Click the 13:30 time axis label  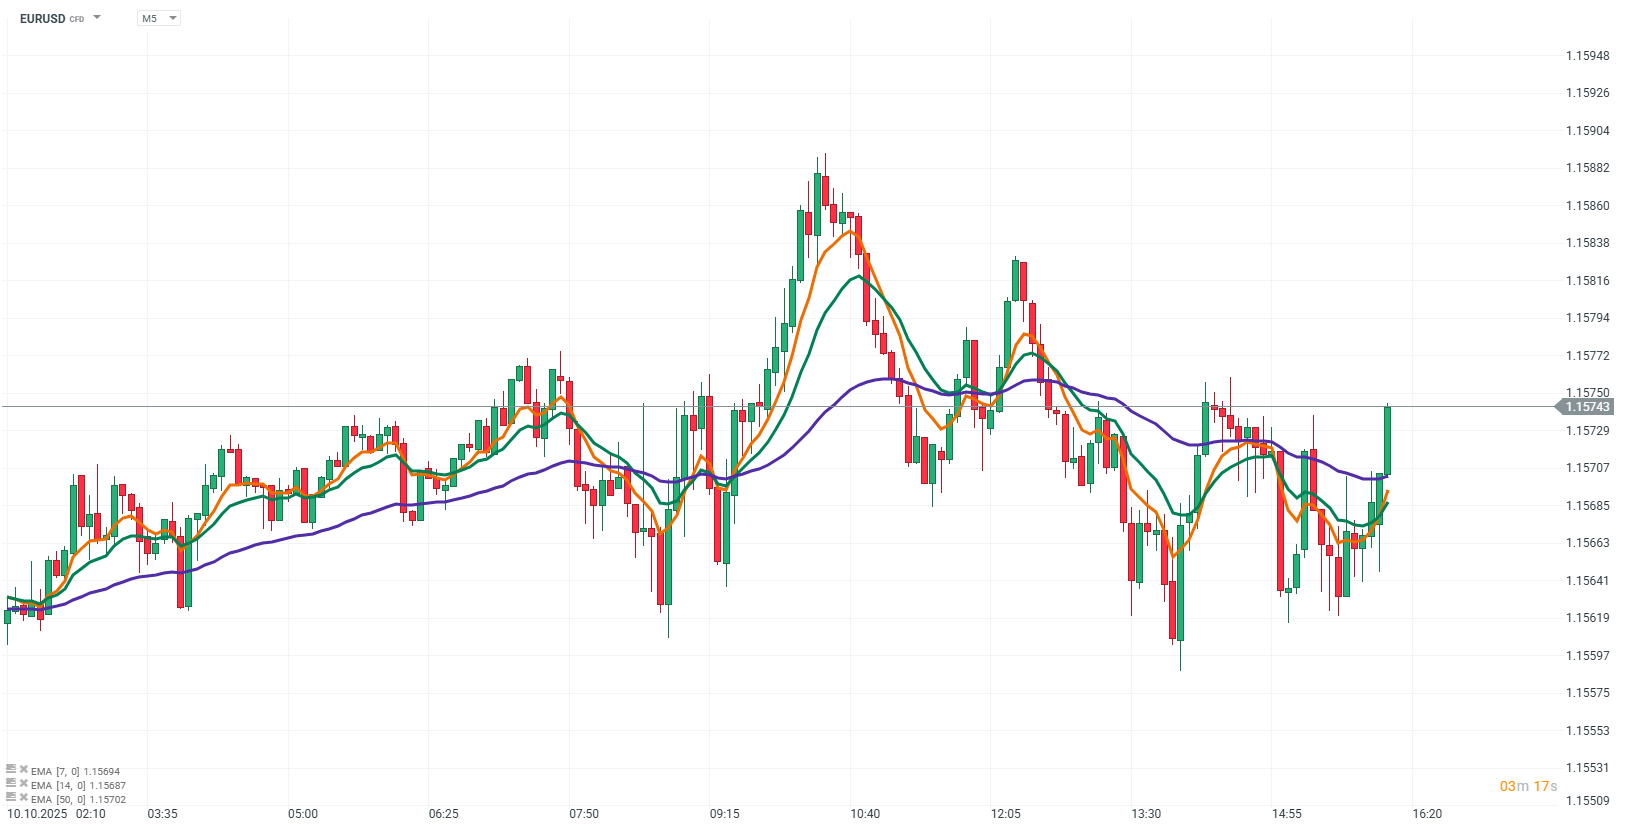1146,814
